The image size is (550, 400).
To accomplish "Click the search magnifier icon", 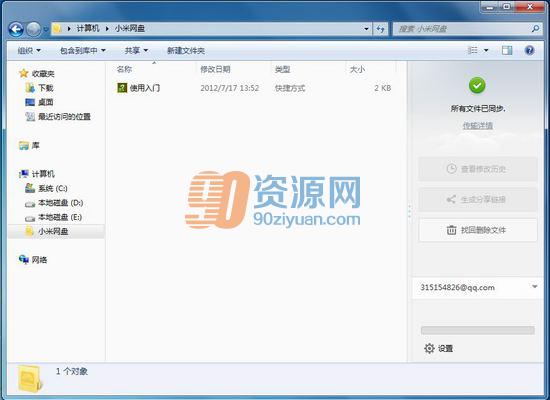I will 535,29.
